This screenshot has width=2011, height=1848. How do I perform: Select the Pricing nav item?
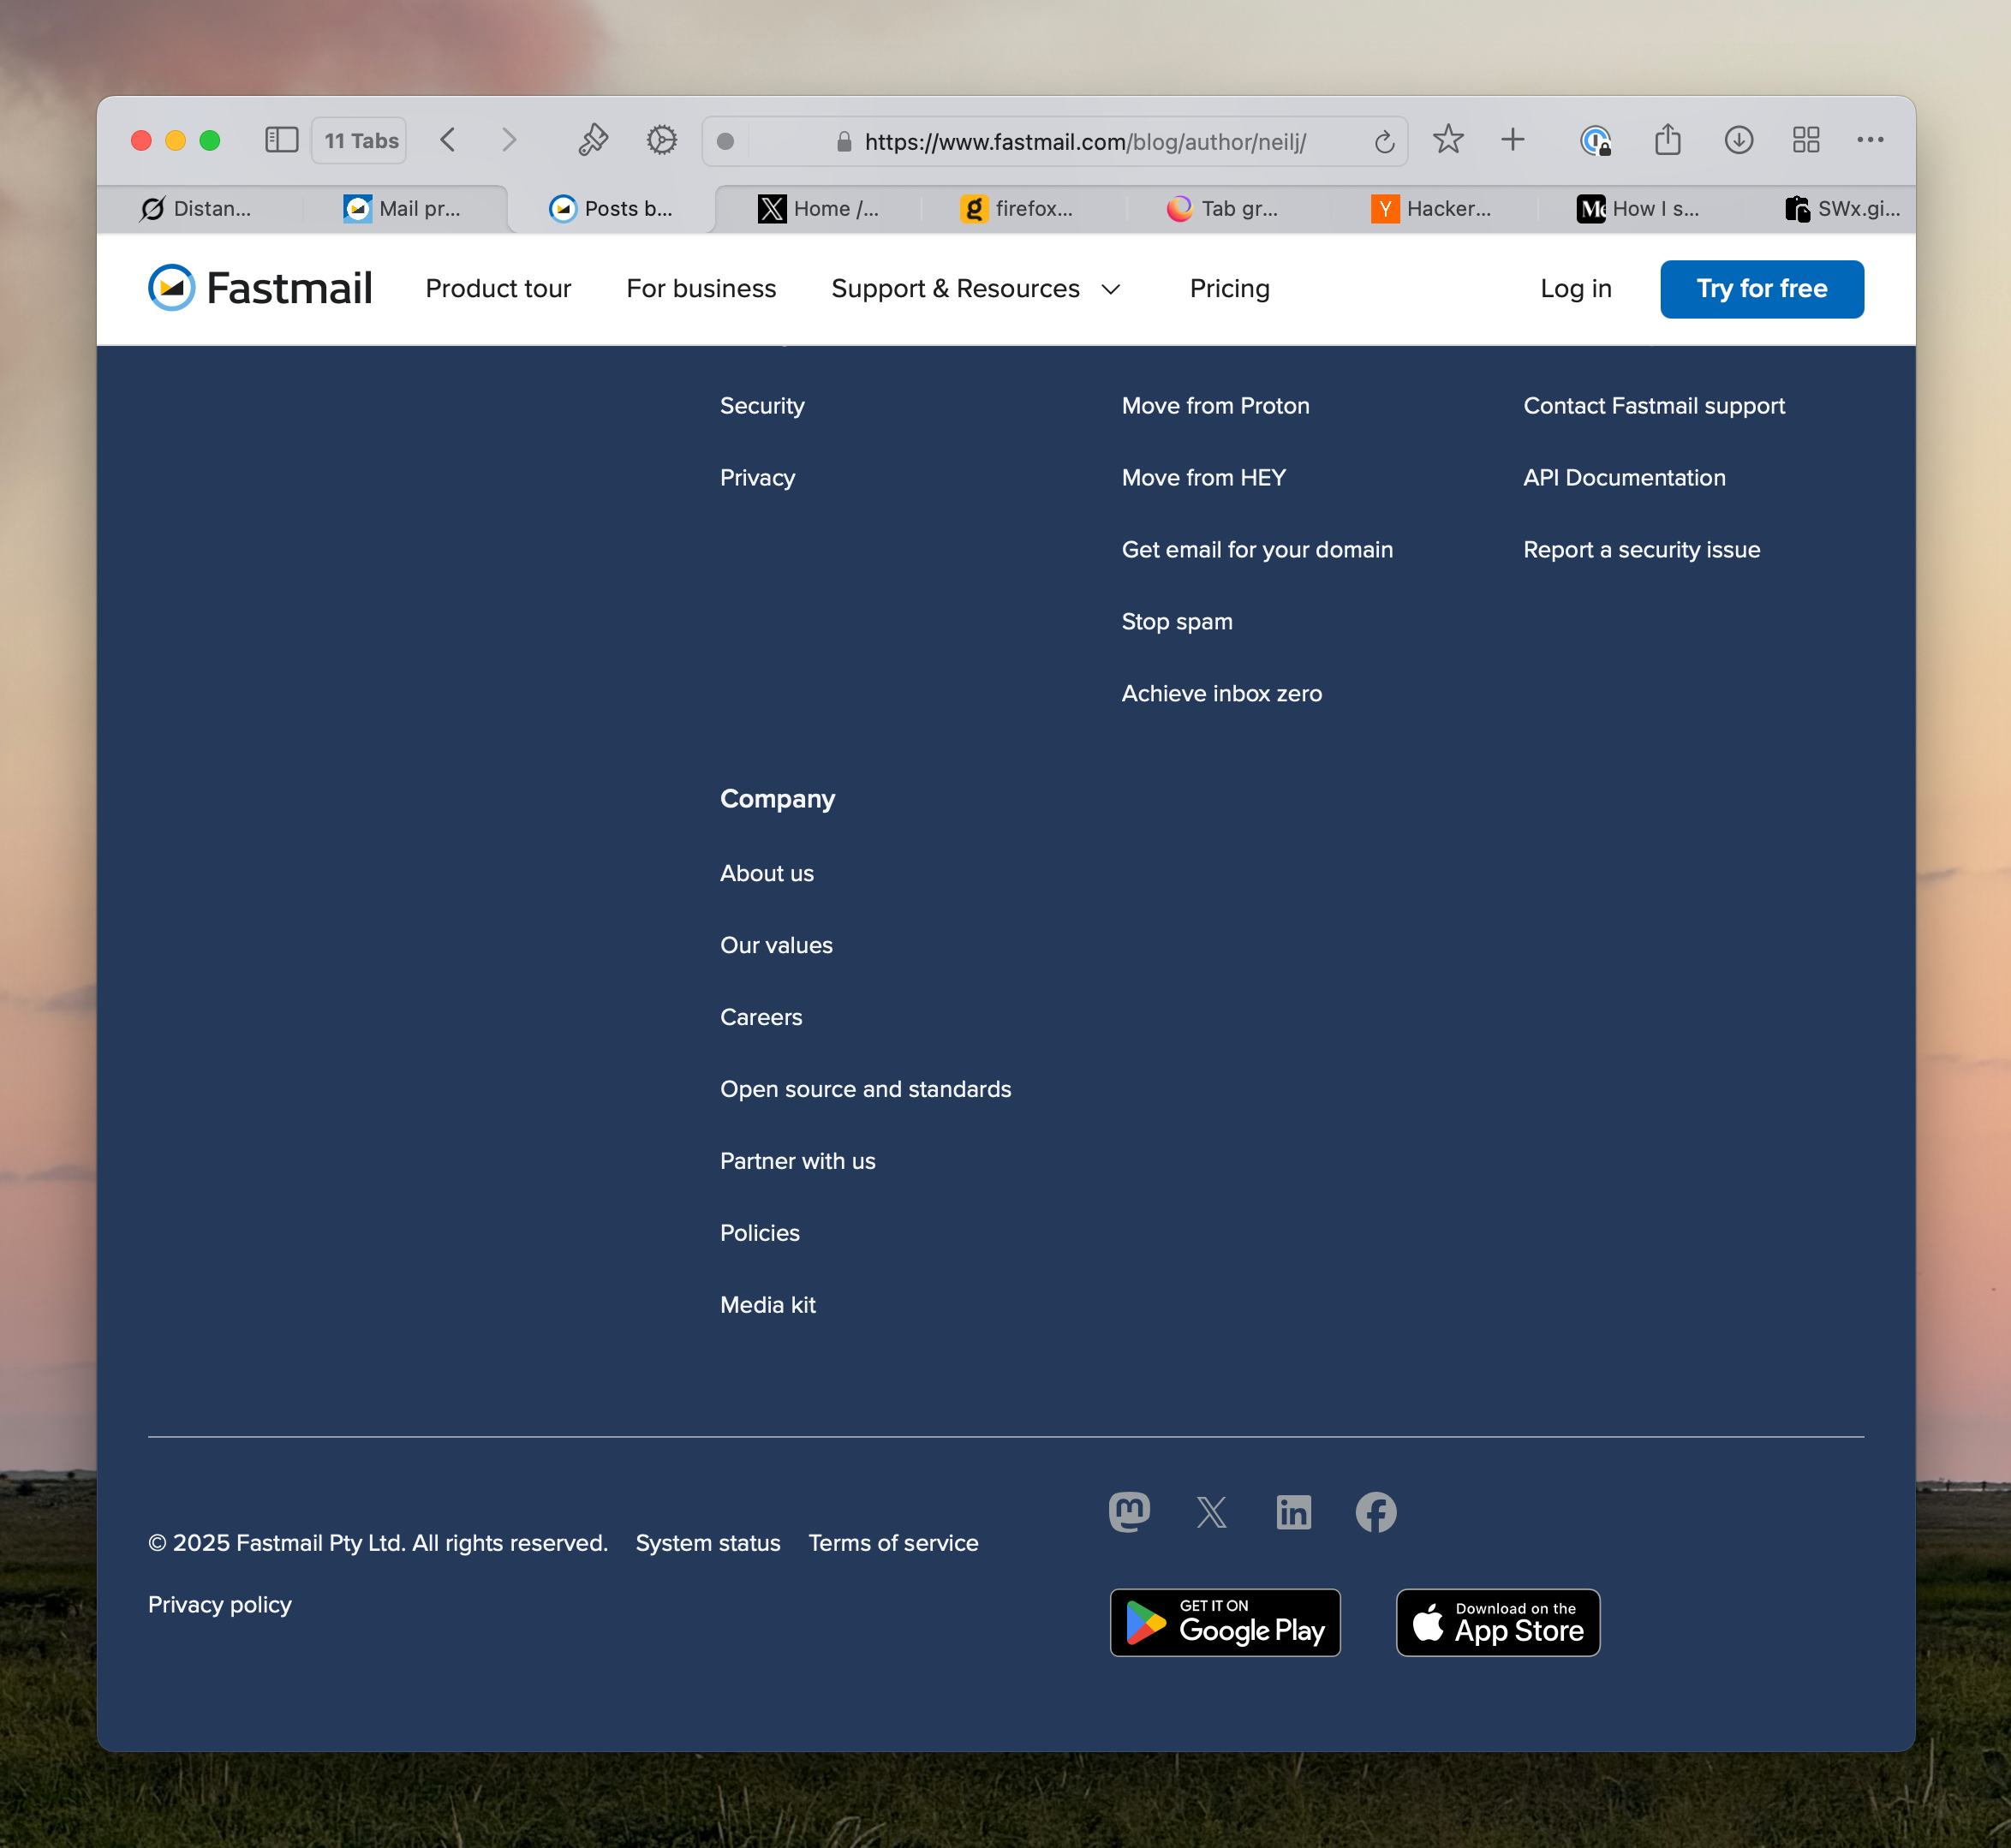tap(1229, 289)
